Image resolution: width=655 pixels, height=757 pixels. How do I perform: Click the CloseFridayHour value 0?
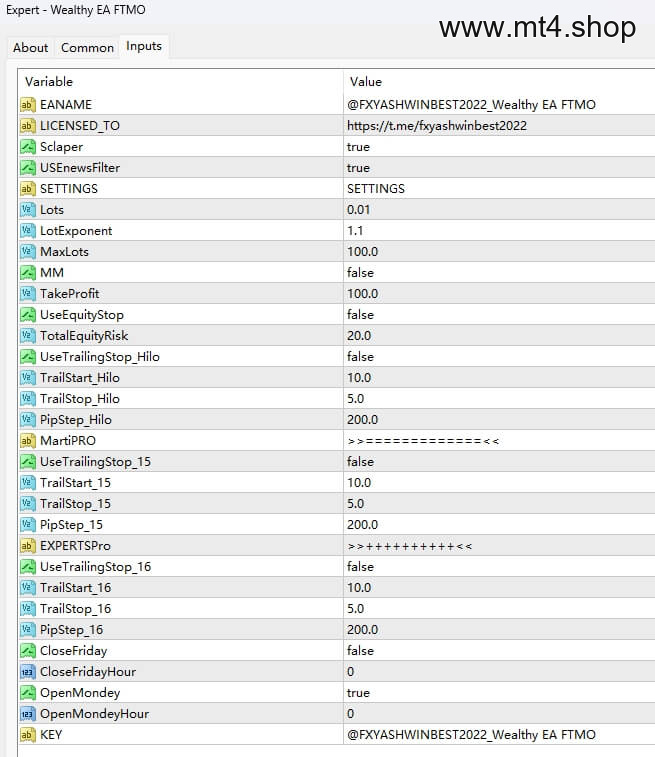click(350, 672)
